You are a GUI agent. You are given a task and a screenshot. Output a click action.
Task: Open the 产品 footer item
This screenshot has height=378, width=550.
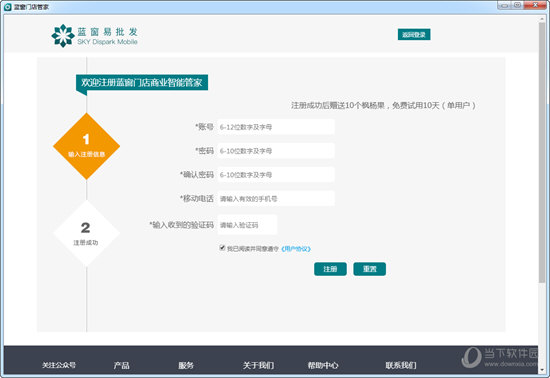[121, 365]
